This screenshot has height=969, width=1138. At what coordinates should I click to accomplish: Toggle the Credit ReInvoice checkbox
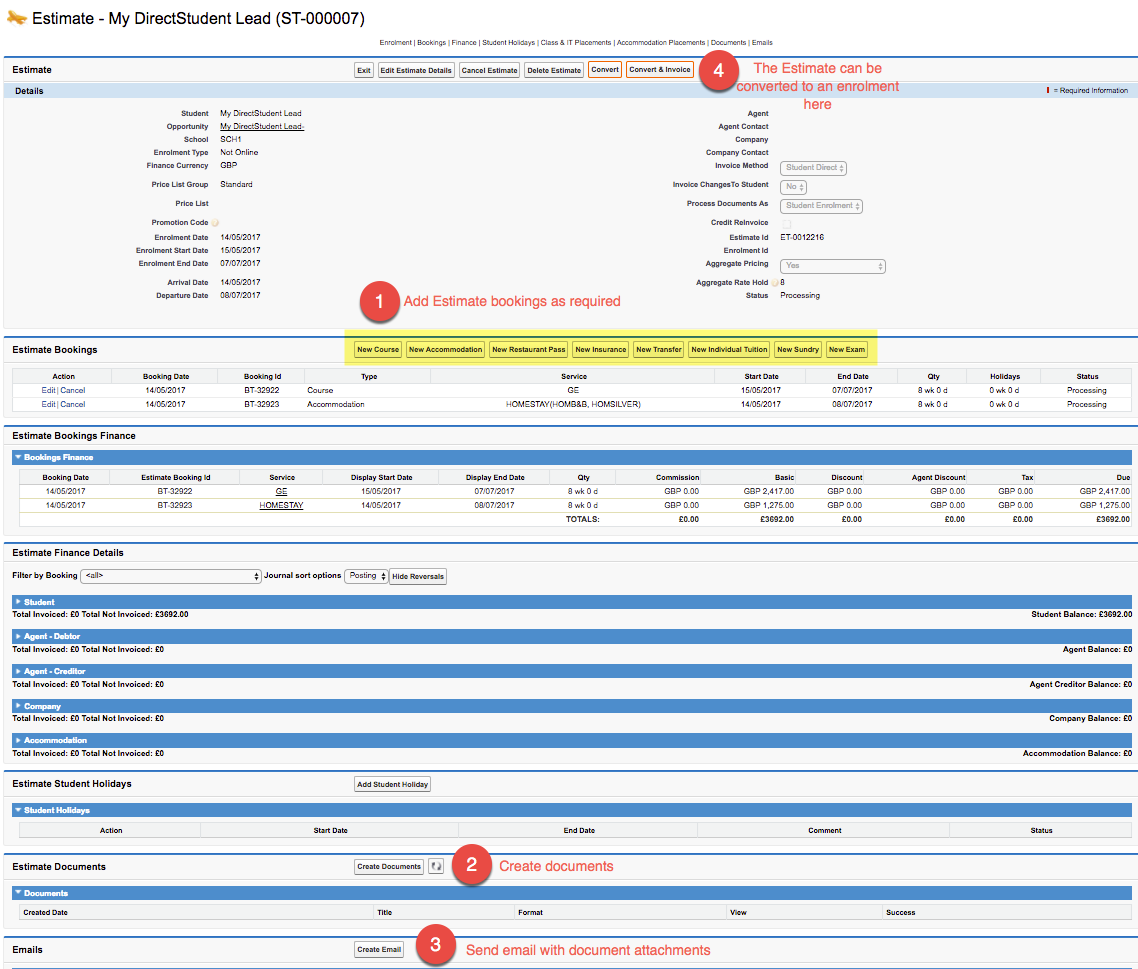pos(786,223)
